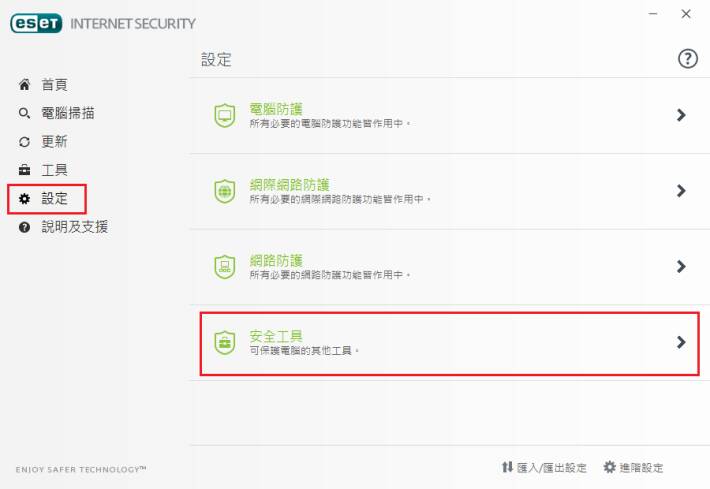The image size is (710, 489).
Task: Open the help question mark icon
Action: point(687,58)
